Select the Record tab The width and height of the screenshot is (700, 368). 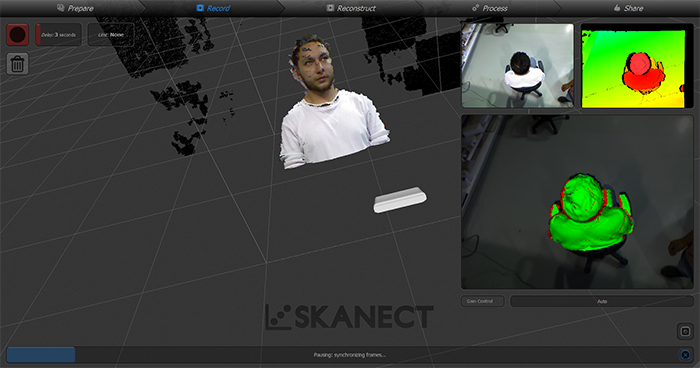(213, 8)
